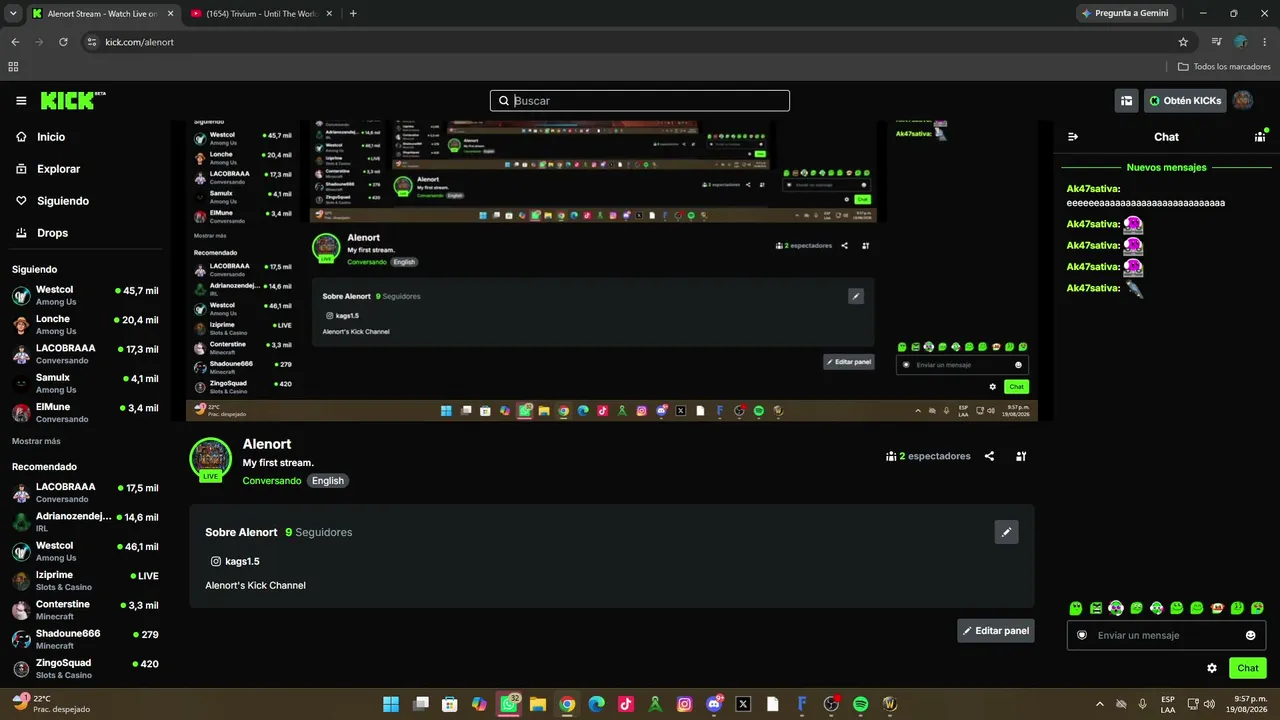
Task: Open Todos los marcadores folder
Action: (1224, 67)
